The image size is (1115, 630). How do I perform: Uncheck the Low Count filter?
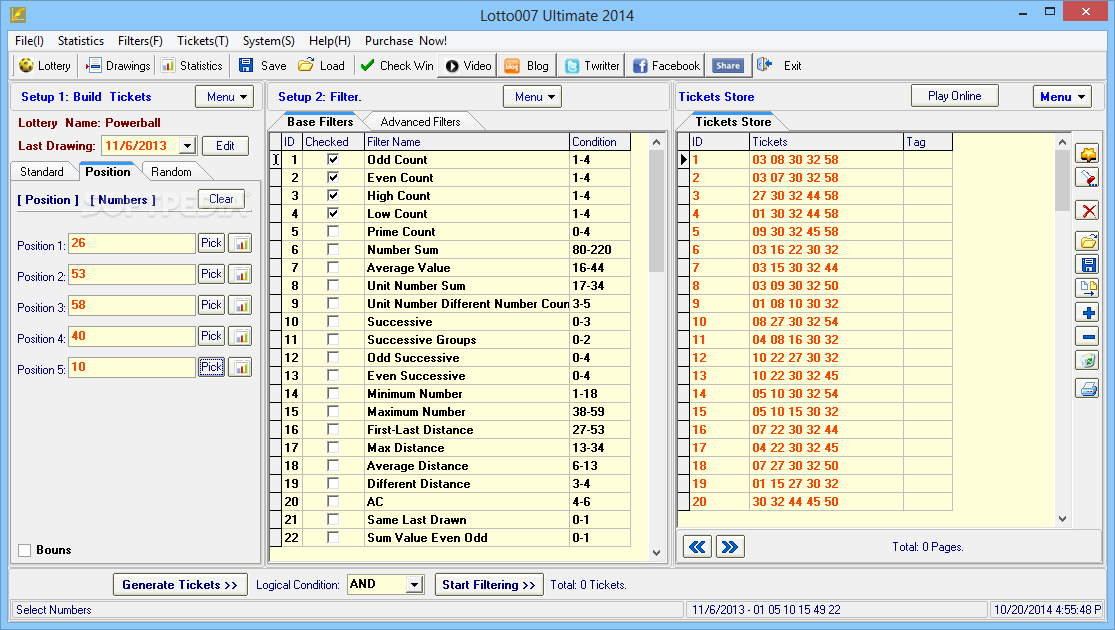coord(333,213)
